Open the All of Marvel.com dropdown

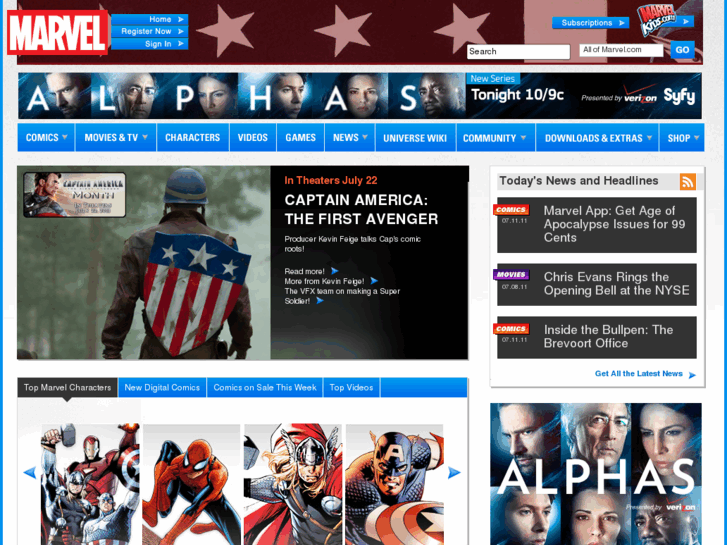pos(621,50)
